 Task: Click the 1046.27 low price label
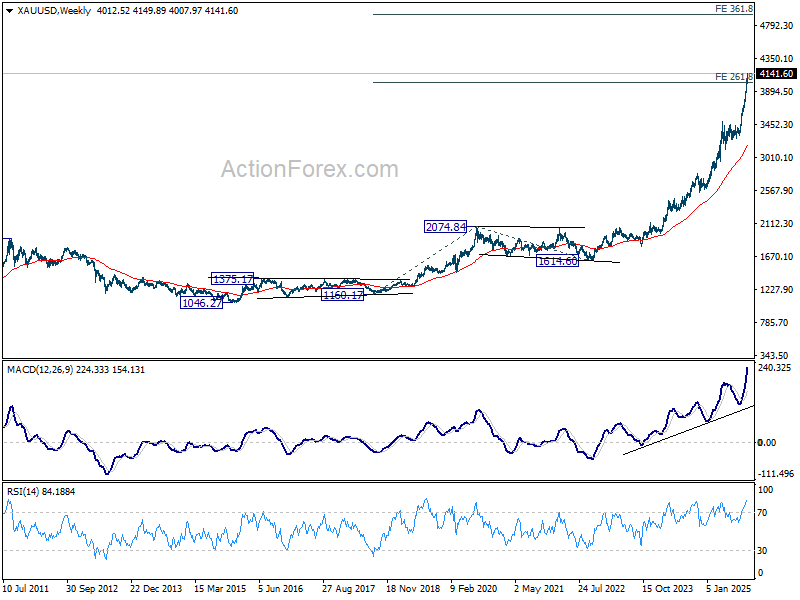click(201, 302)
